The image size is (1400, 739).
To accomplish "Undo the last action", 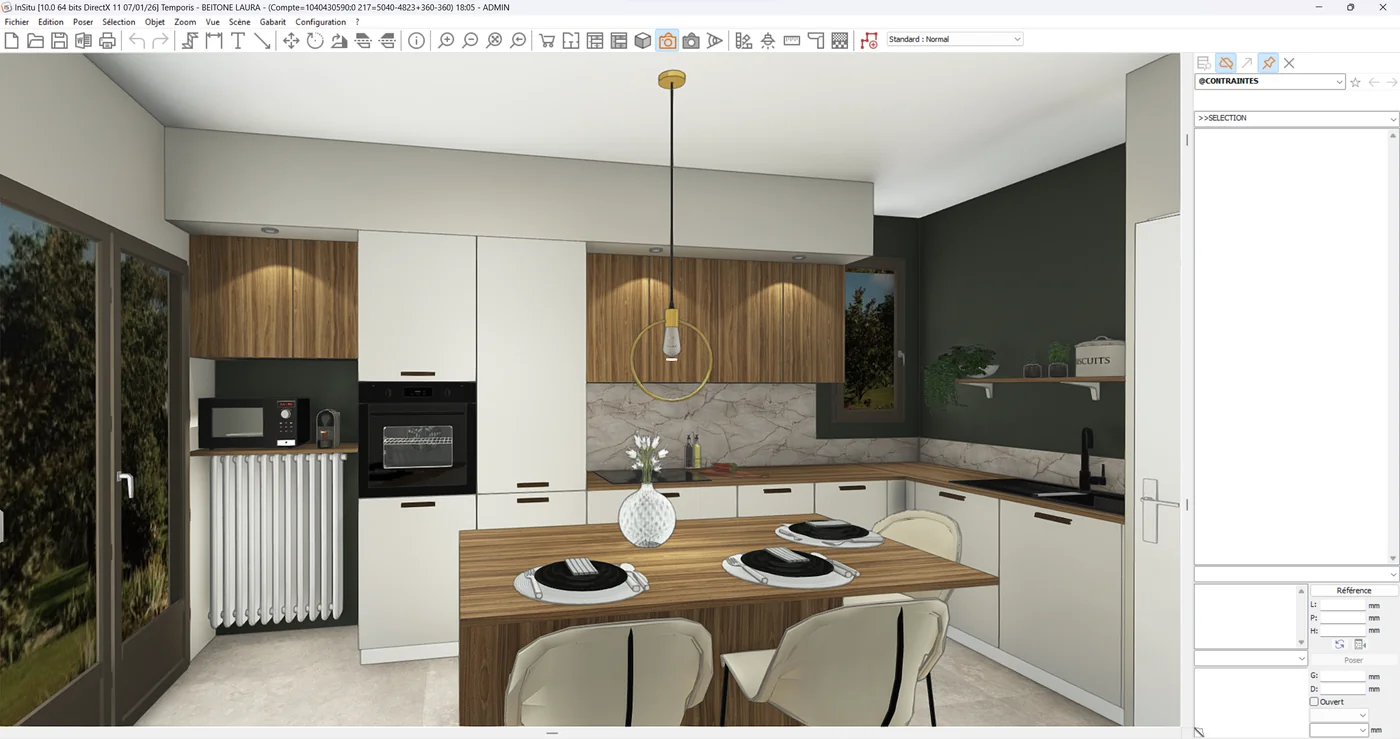I will pyautogui.click(x=137, y=40).
